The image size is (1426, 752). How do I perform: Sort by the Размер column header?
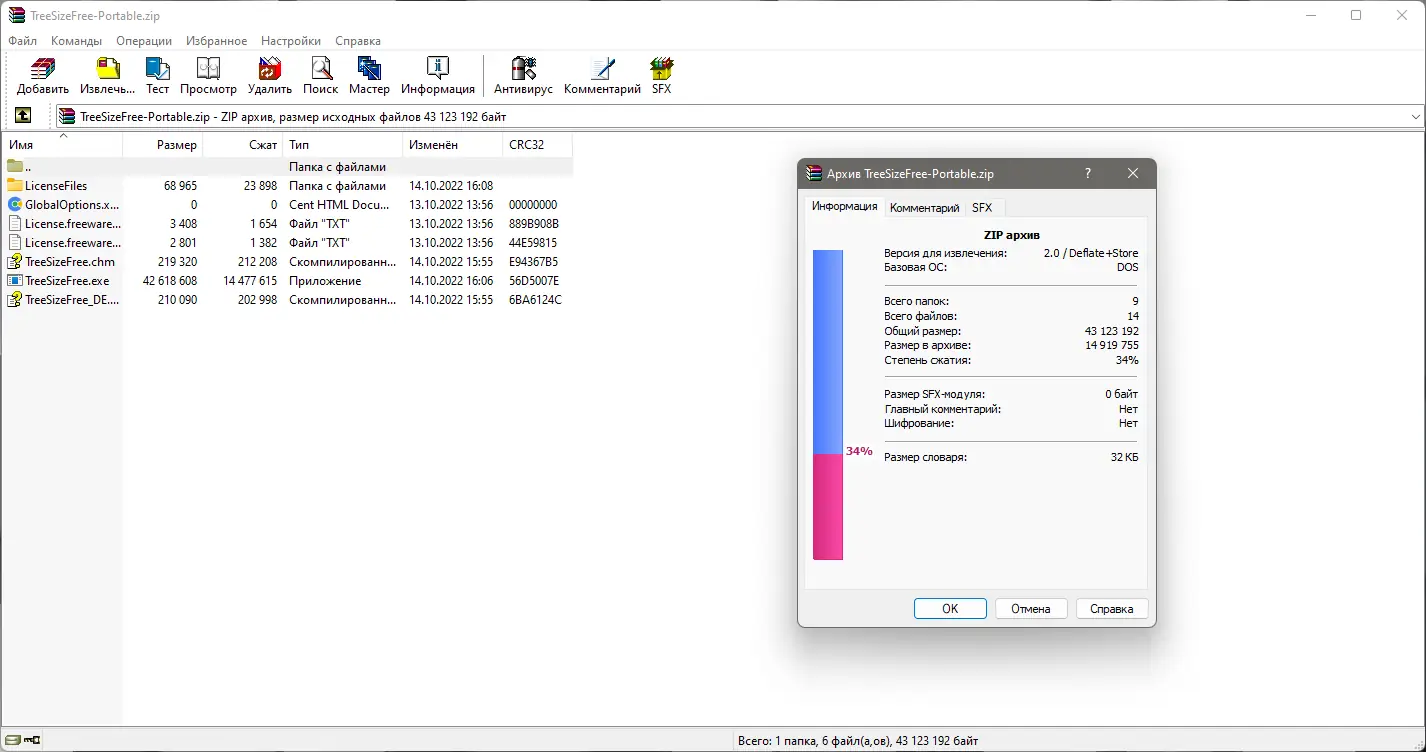163,145
